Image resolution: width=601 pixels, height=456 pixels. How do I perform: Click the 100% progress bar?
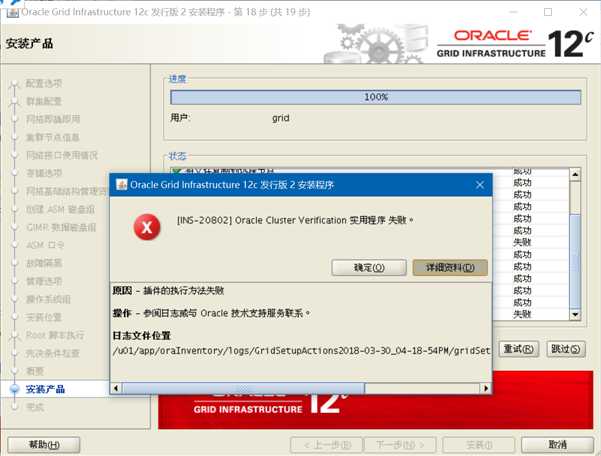point(376,97)
